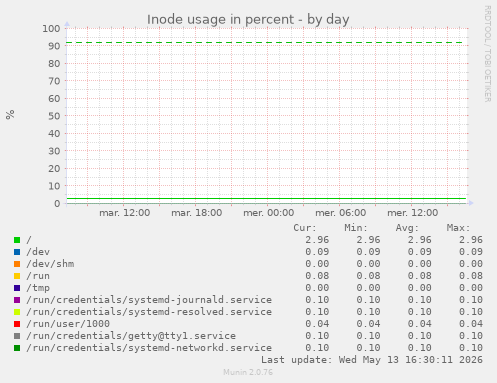Click the yellow swatch for /run
This screenshot has width=497, height=383.
(17, 276)
